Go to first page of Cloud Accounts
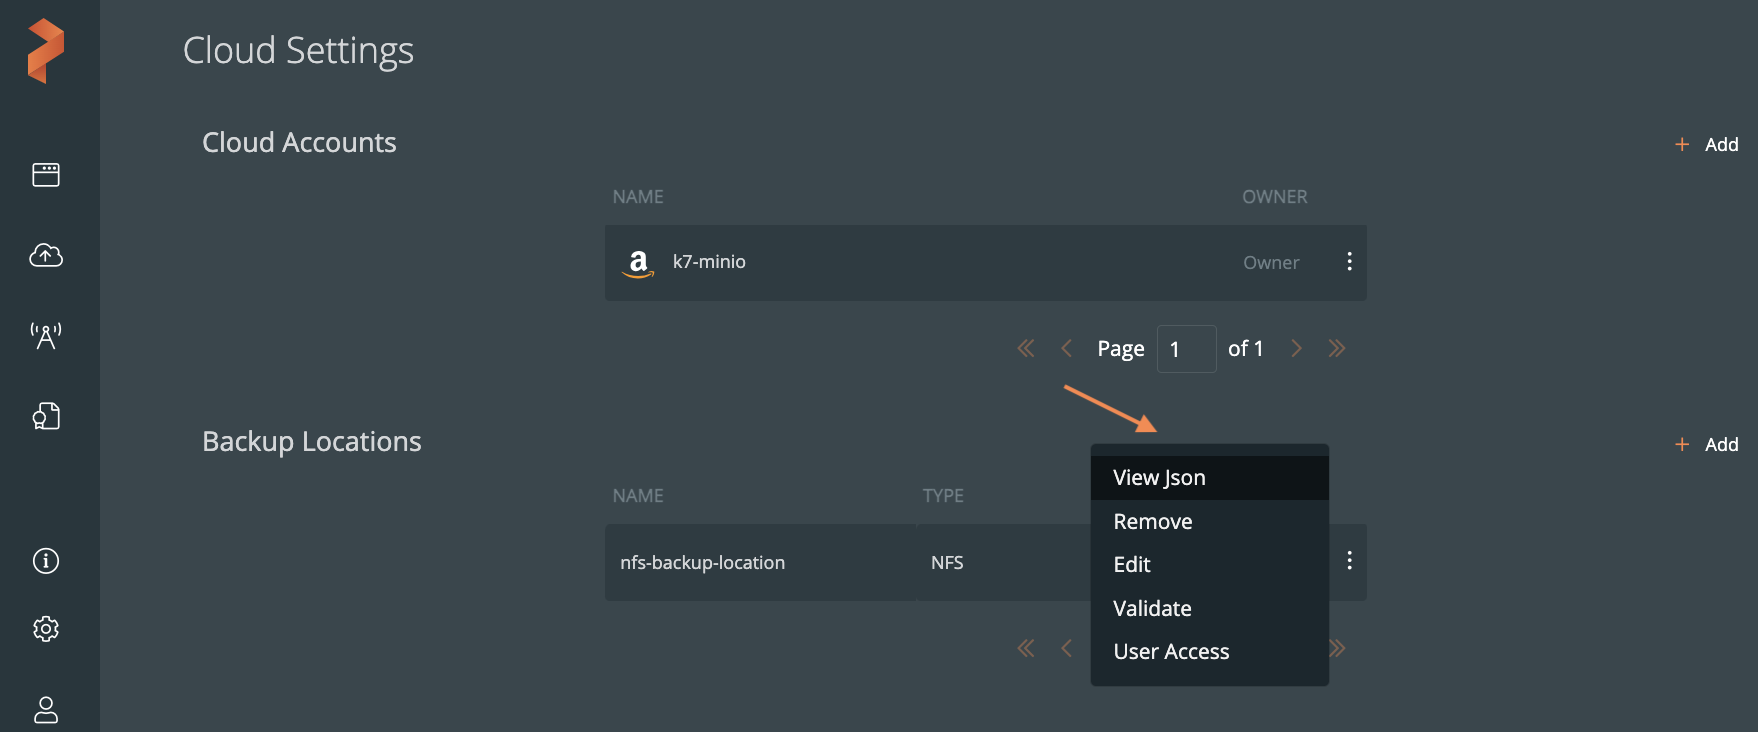 (1025, 349)
